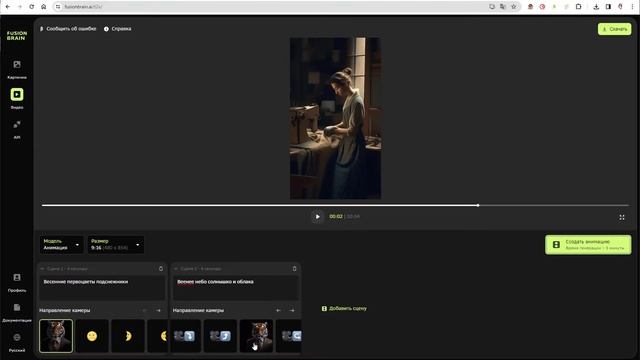640x360 pixels.
Task: Open the Картинки (images) section in sidebar
Action: click(17, 69)
